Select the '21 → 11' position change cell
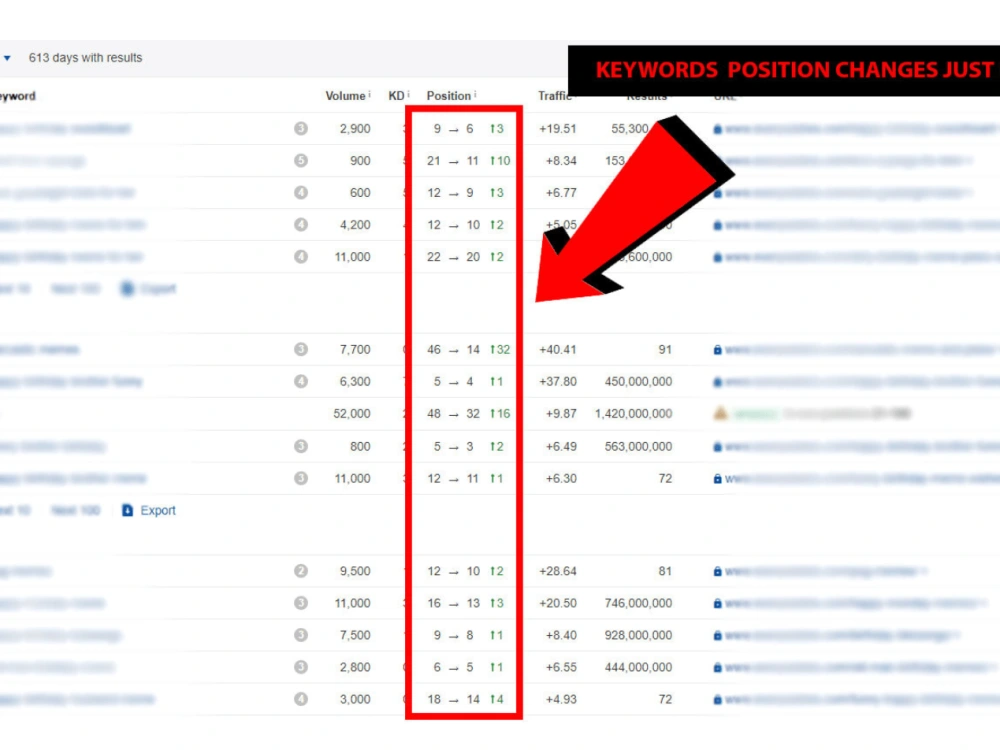 (468, 161)
